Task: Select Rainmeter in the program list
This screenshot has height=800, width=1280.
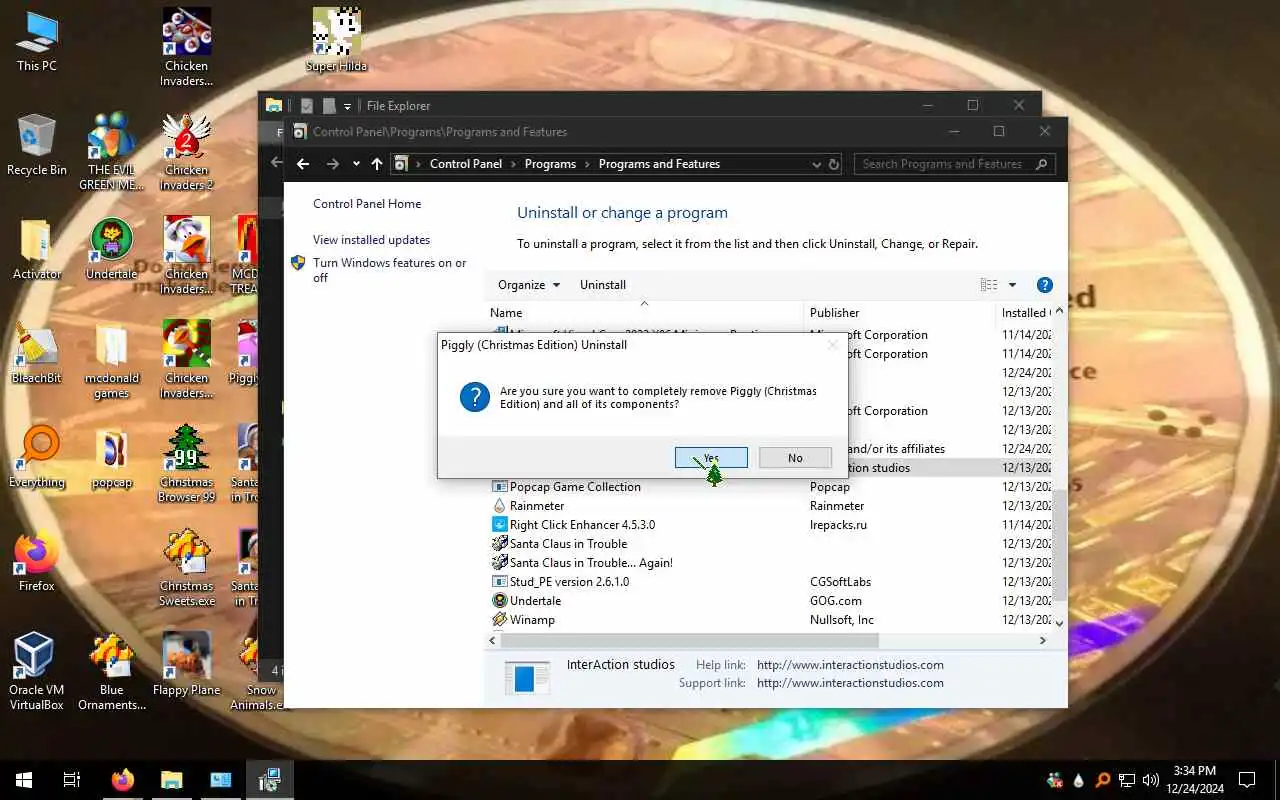Action: point(537,506)
